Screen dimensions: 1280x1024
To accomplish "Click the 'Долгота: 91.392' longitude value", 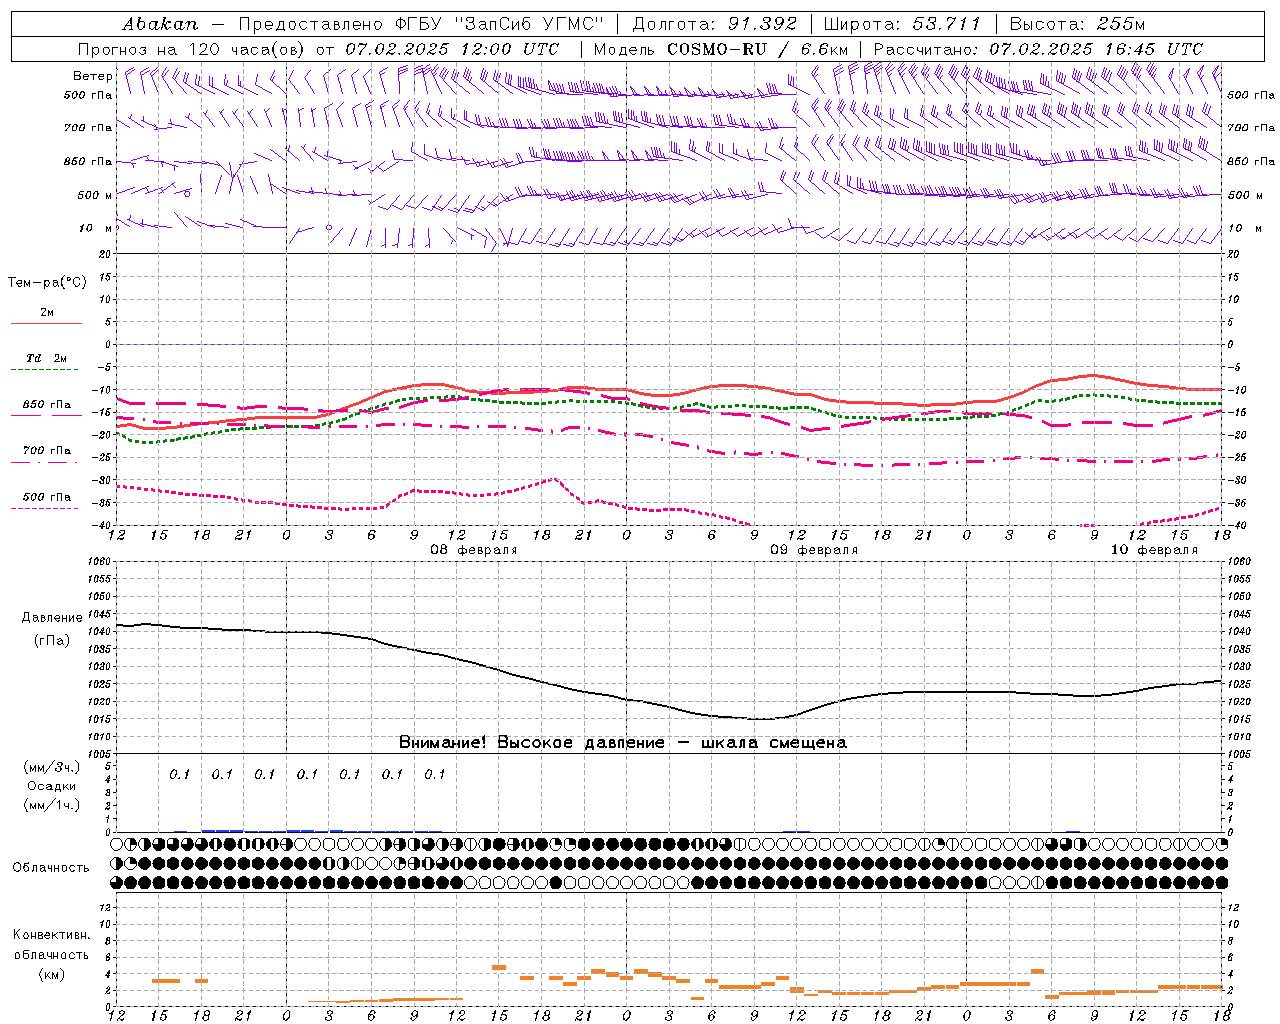I will click(715, 24).
